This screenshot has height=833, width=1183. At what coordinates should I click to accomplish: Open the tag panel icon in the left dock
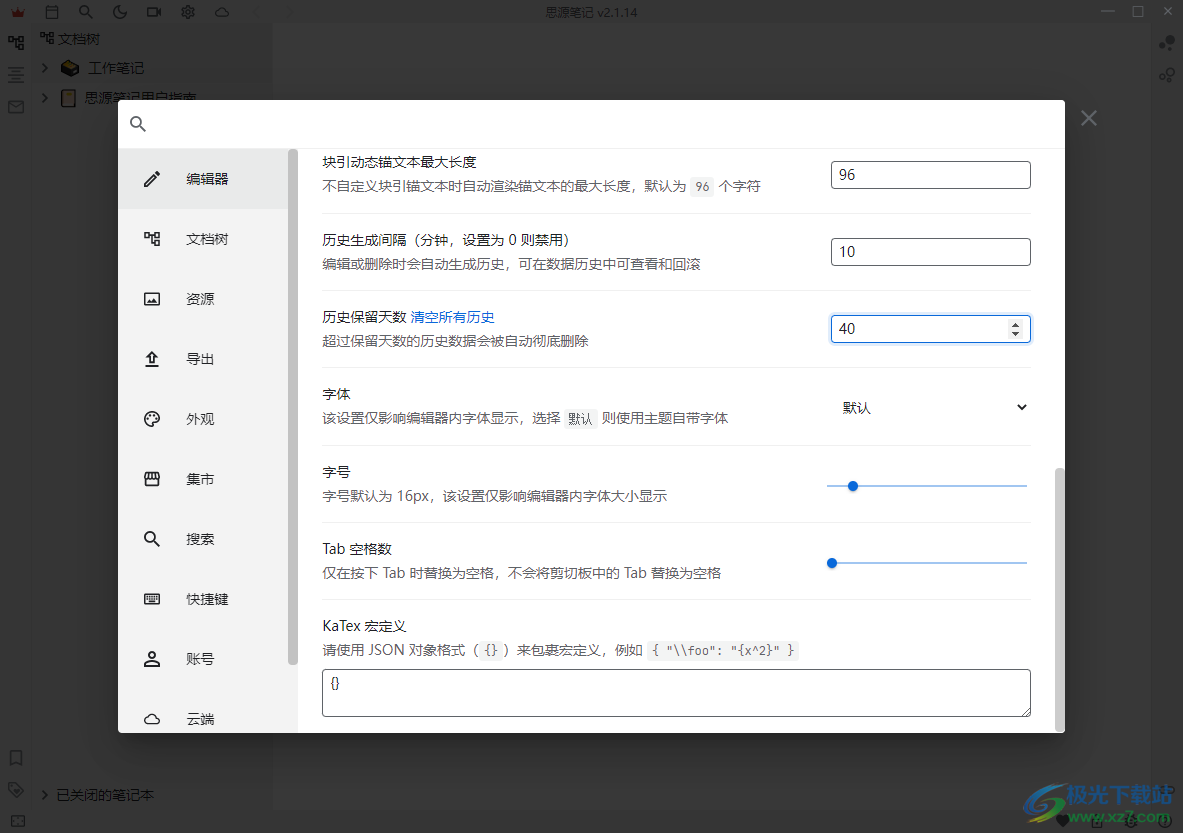(x=16, y=789)
